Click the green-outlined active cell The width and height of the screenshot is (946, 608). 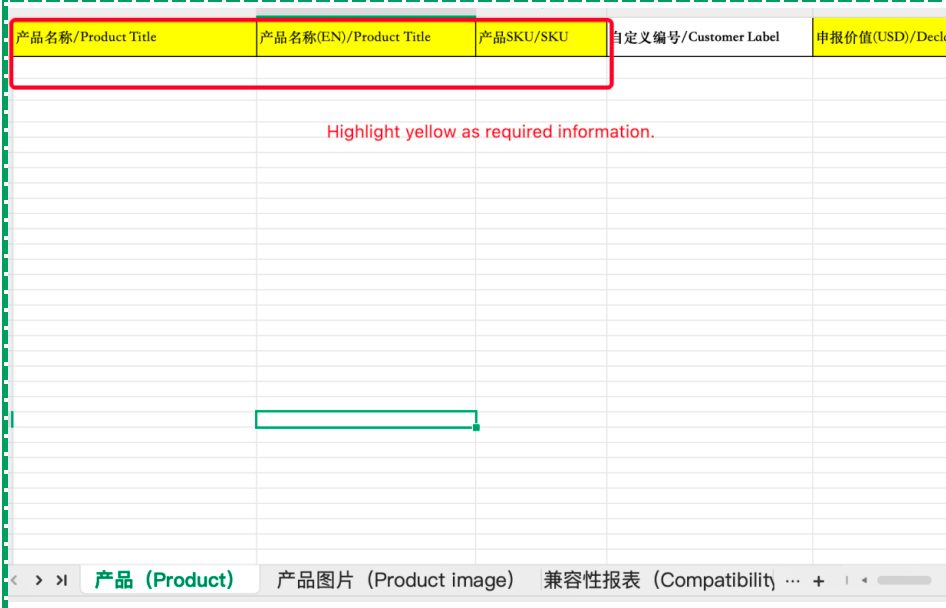[x=365, y=419]
